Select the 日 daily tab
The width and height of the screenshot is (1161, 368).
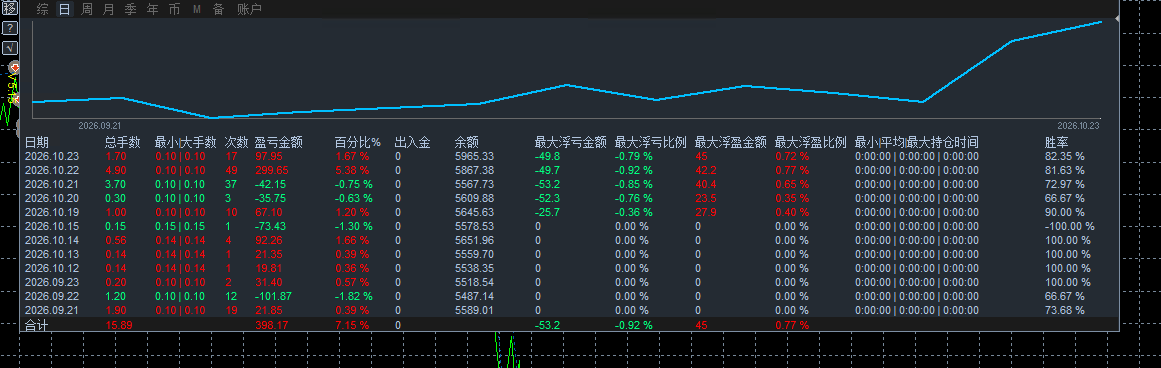pyautogui.click(x=65, y=10)
